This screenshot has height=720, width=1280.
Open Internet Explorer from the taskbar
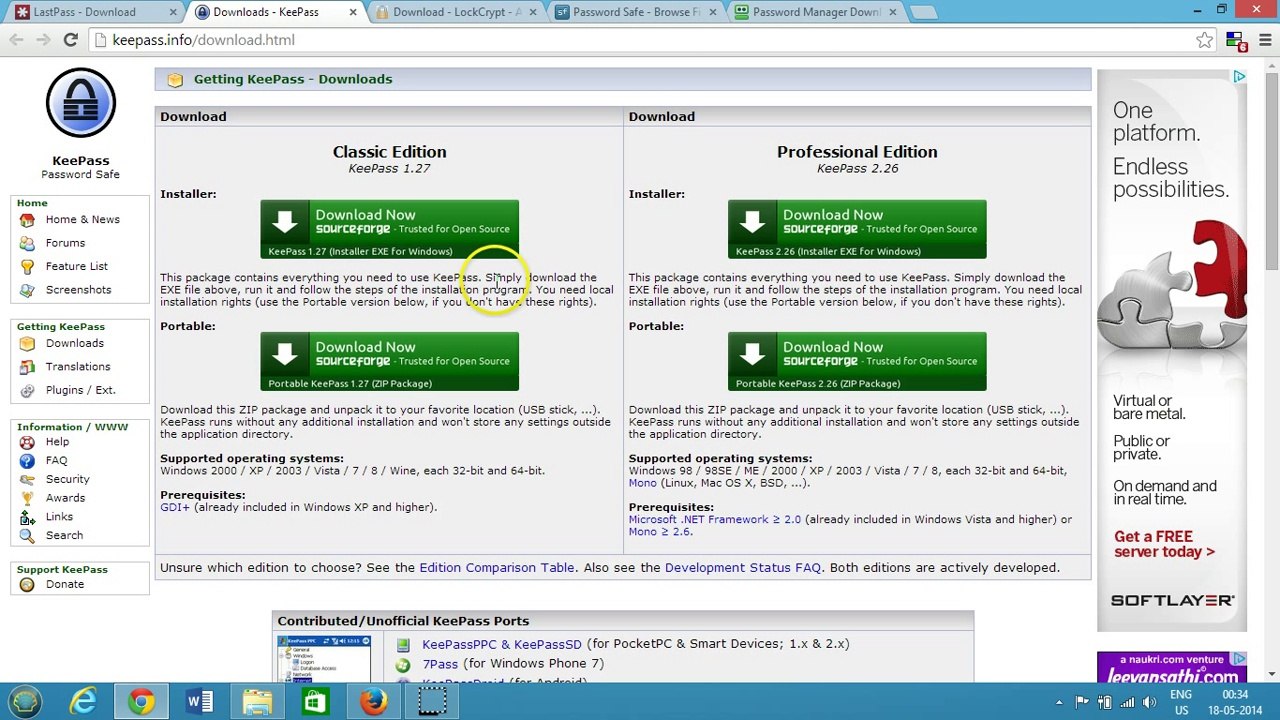coord(83,701)
